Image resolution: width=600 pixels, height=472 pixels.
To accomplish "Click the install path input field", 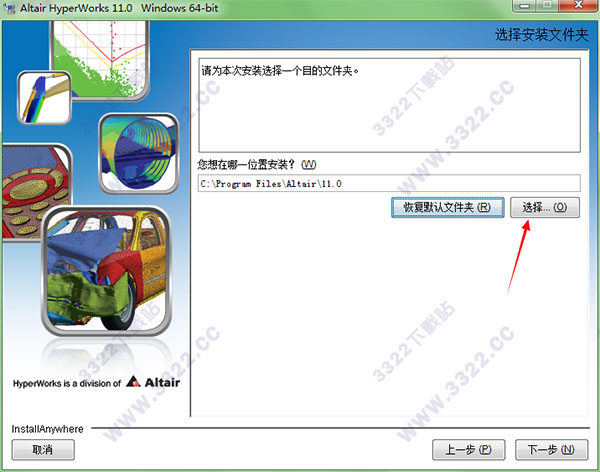I will pos(389,183).
